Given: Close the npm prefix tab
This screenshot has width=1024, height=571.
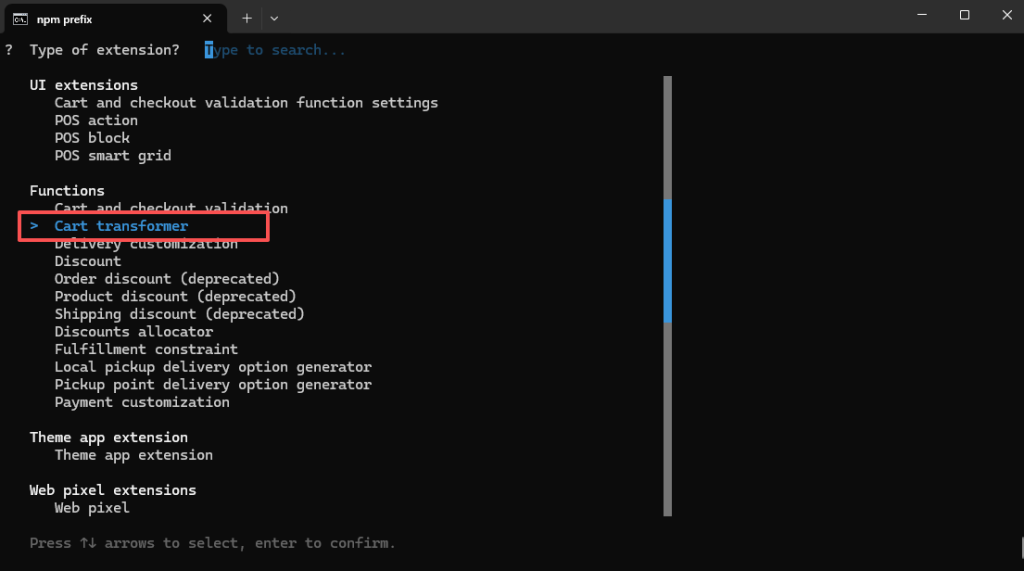Looking at the screenshot, I should pyautogui.click(x=207, y=18).
